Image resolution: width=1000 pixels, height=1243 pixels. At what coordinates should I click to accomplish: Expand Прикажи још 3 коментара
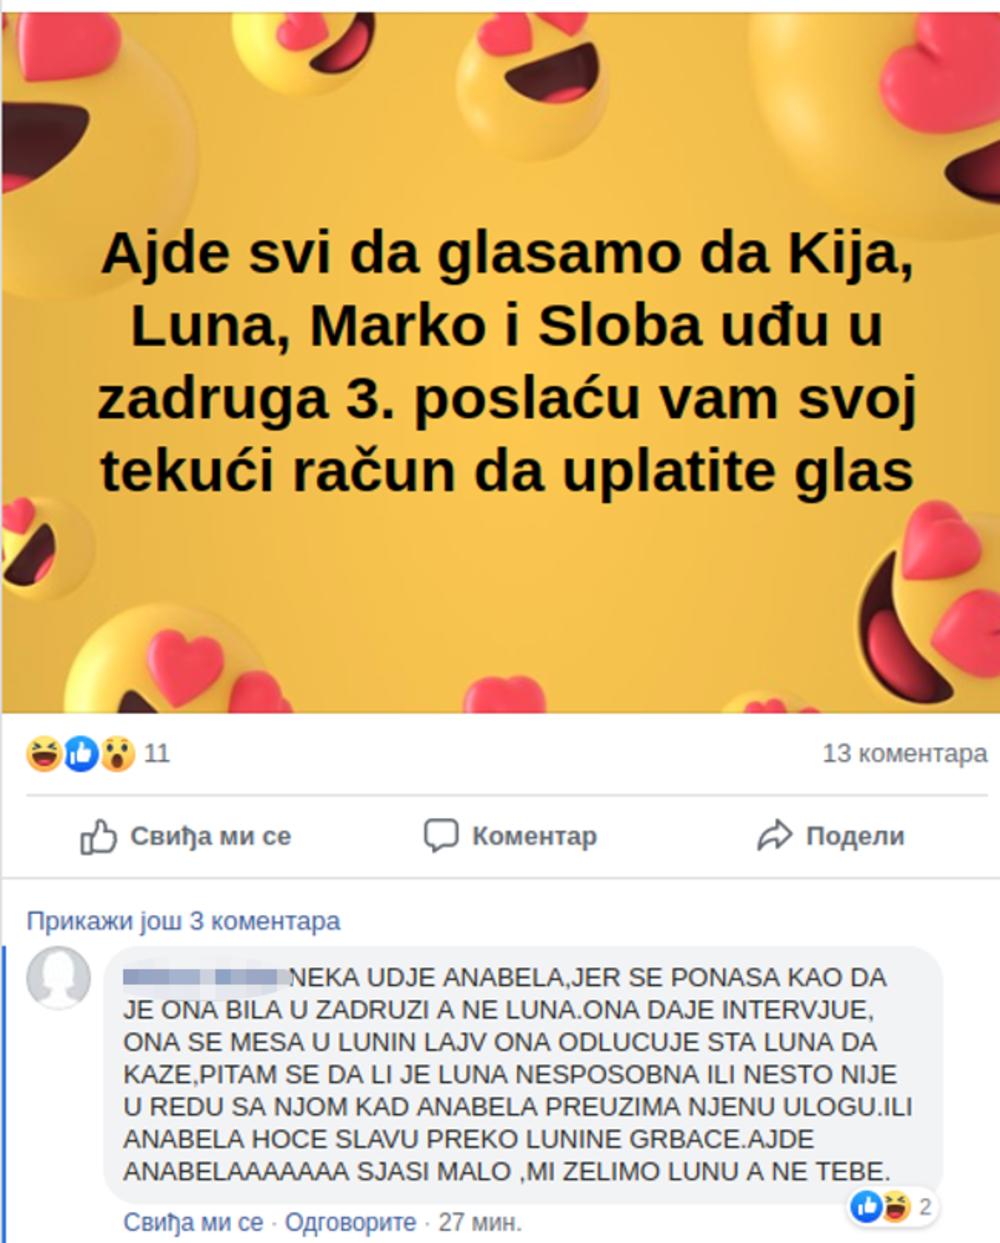pos(183,920)
